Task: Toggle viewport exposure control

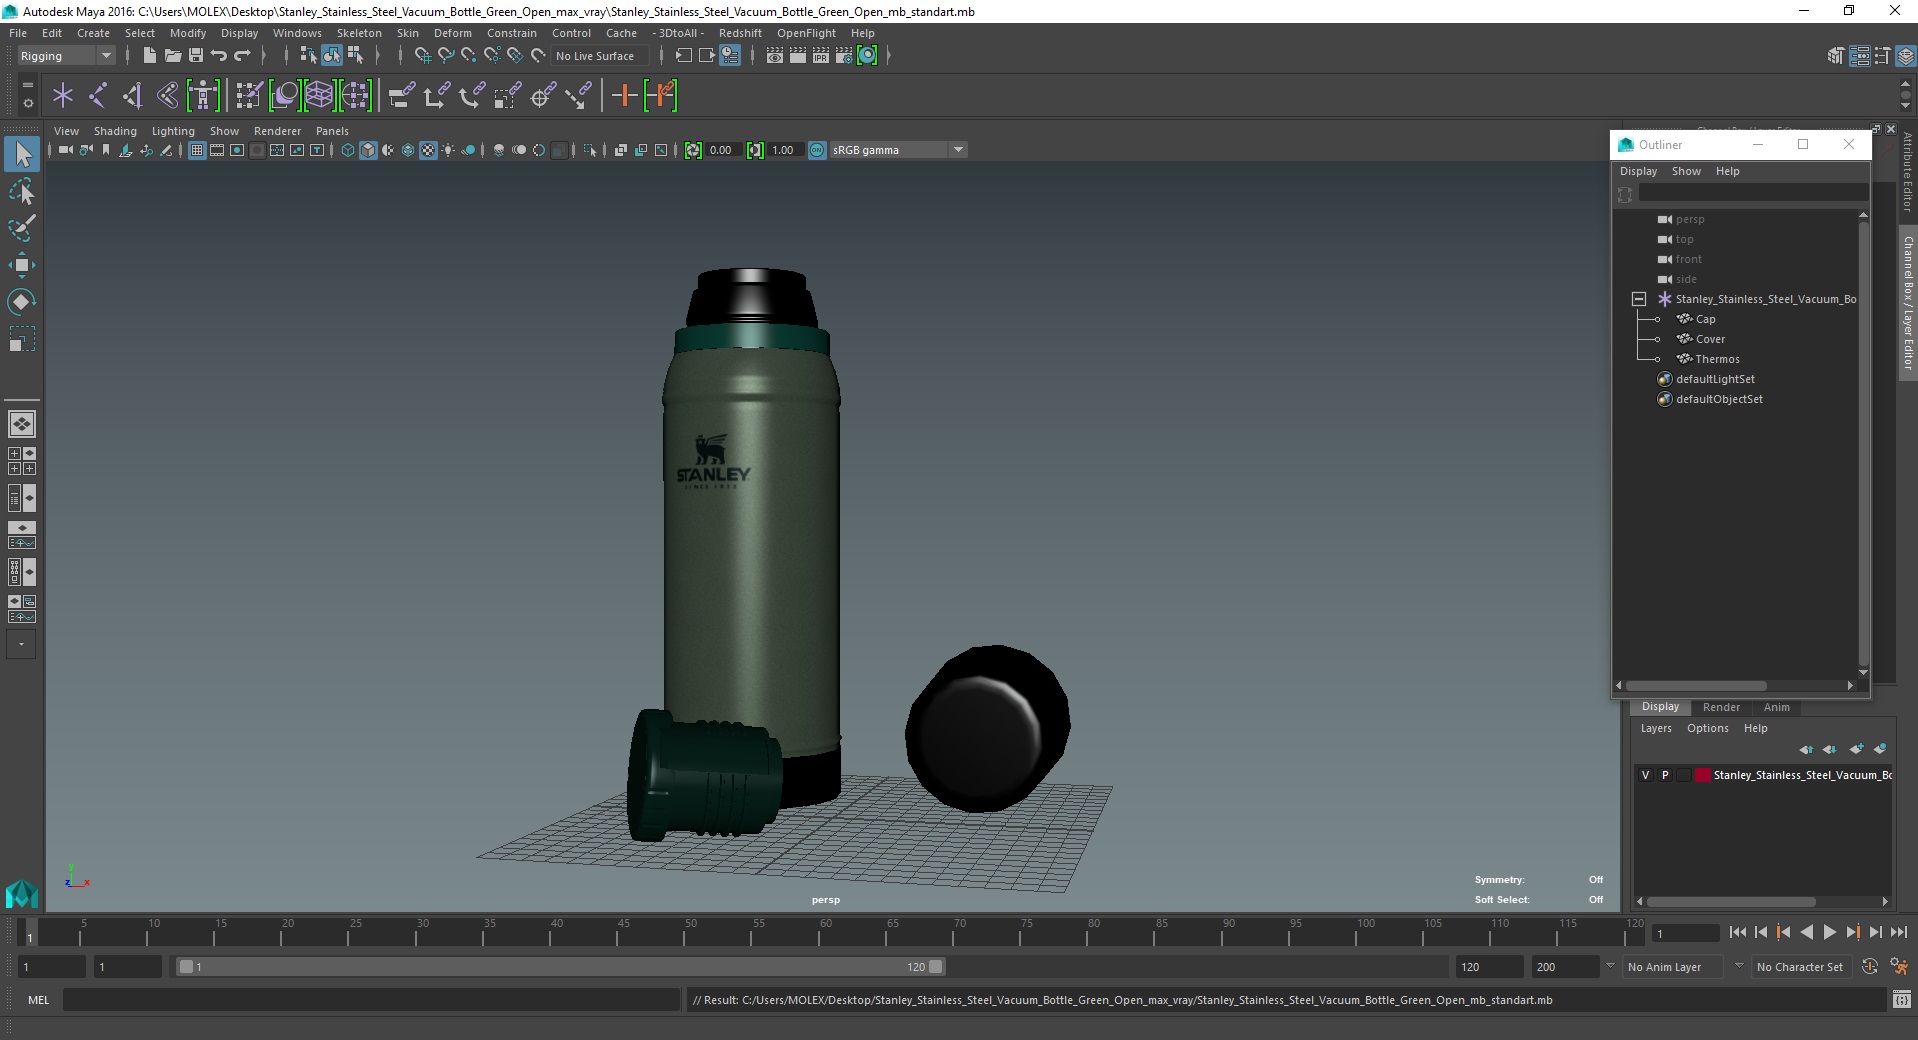Action: pos(693,150)
